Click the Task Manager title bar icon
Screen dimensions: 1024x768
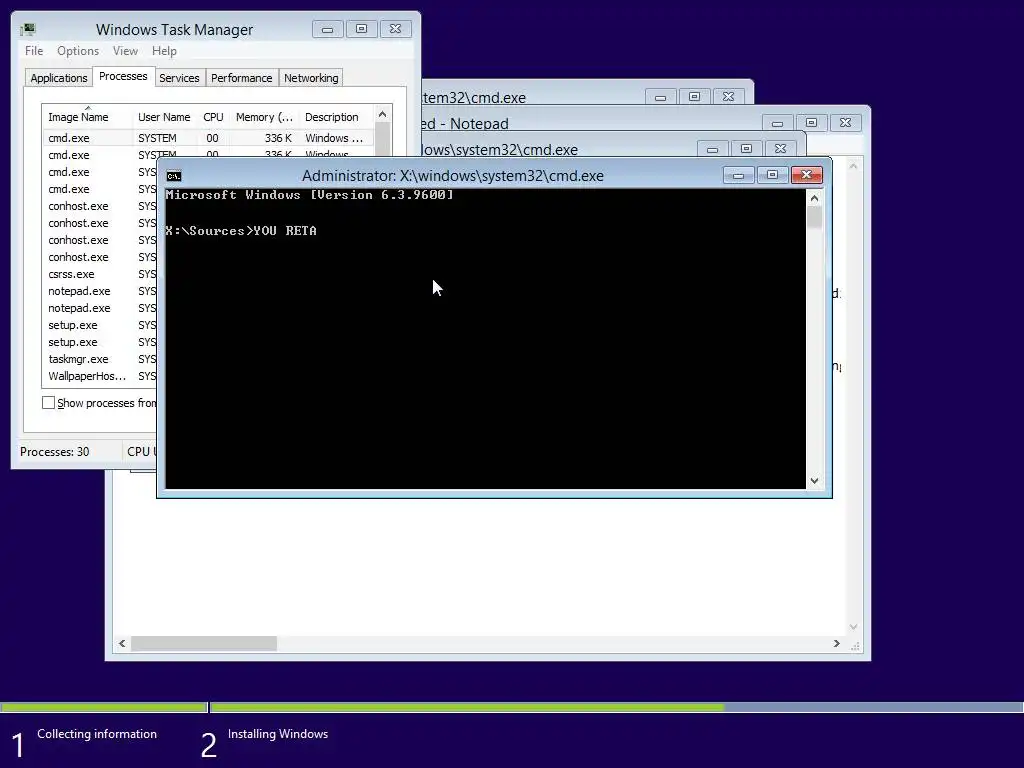(27, 29)
